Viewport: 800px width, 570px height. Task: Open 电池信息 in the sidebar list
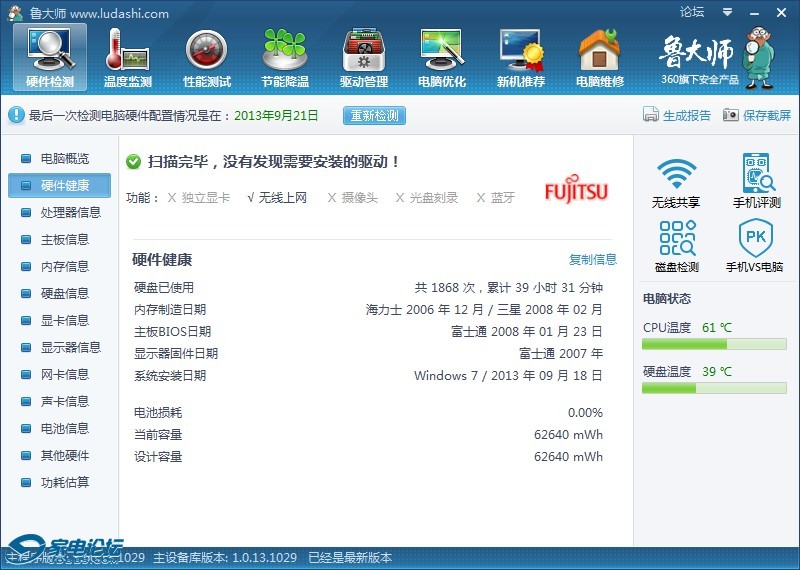(x=64, y=428)
